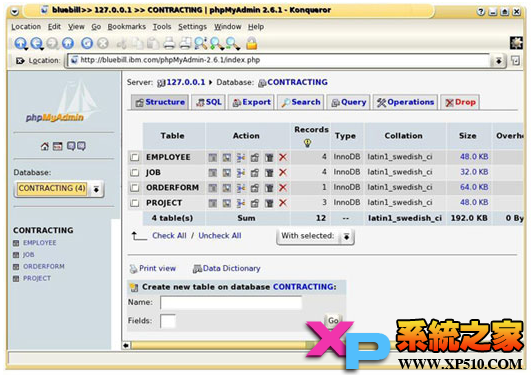Tick the EMPLOYEE table checkbox

(x=135, y=157)
